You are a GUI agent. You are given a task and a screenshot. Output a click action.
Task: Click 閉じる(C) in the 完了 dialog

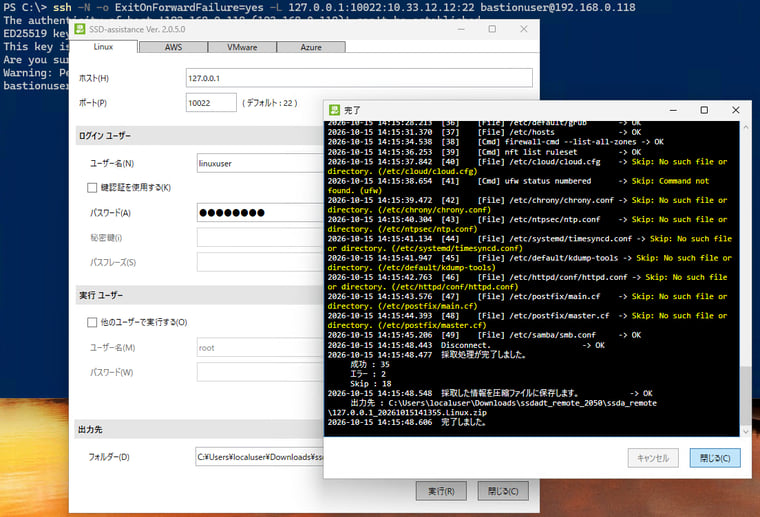point(715,458)
